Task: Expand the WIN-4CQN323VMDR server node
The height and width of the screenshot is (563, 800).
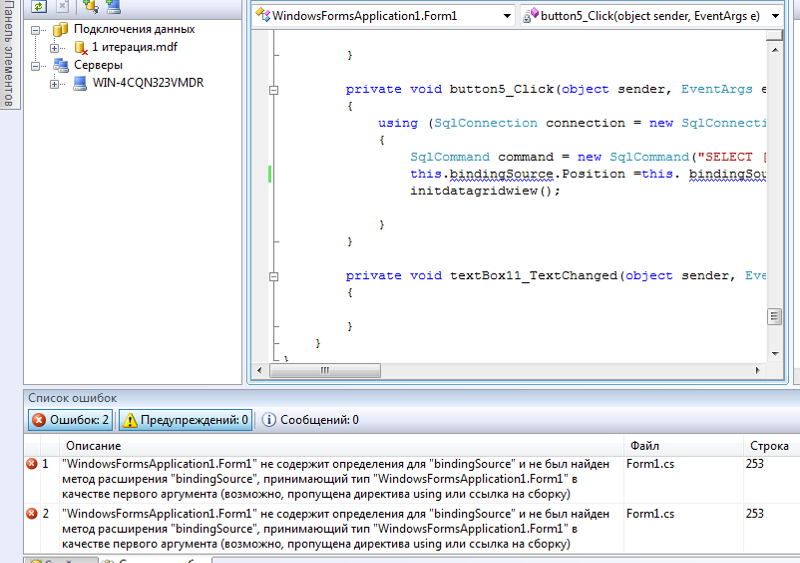Action: (x=54, y=84)
